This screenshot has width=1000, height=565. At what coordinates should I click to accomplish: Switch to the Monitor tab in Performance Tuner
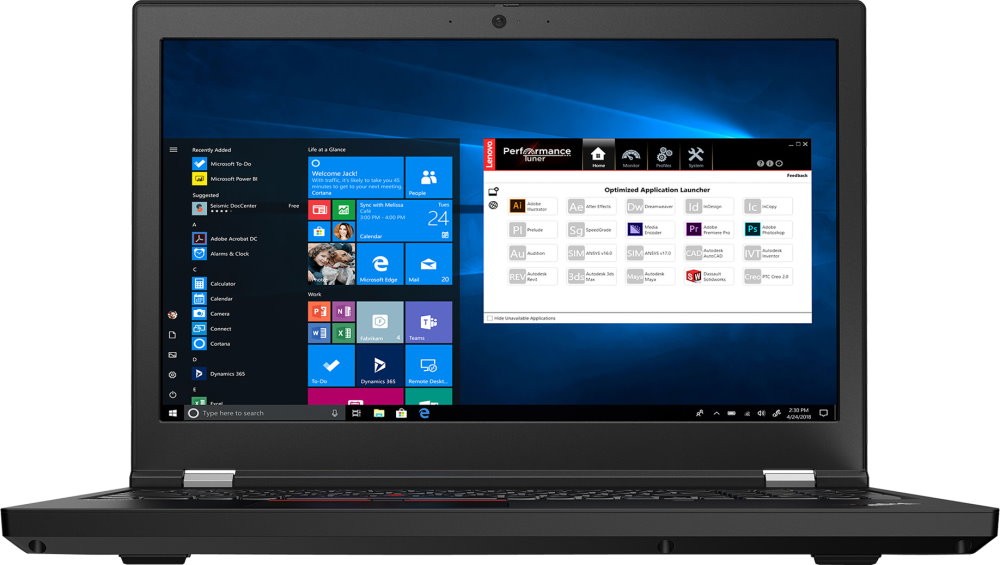click(x=630, y=156)
